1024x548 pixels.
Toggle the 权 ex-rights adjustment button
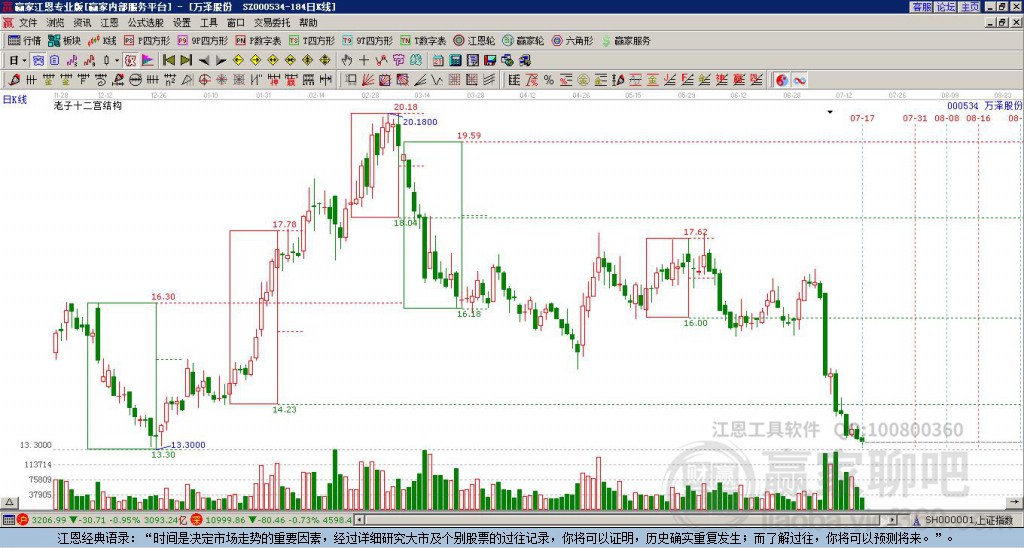coord(130,61)
